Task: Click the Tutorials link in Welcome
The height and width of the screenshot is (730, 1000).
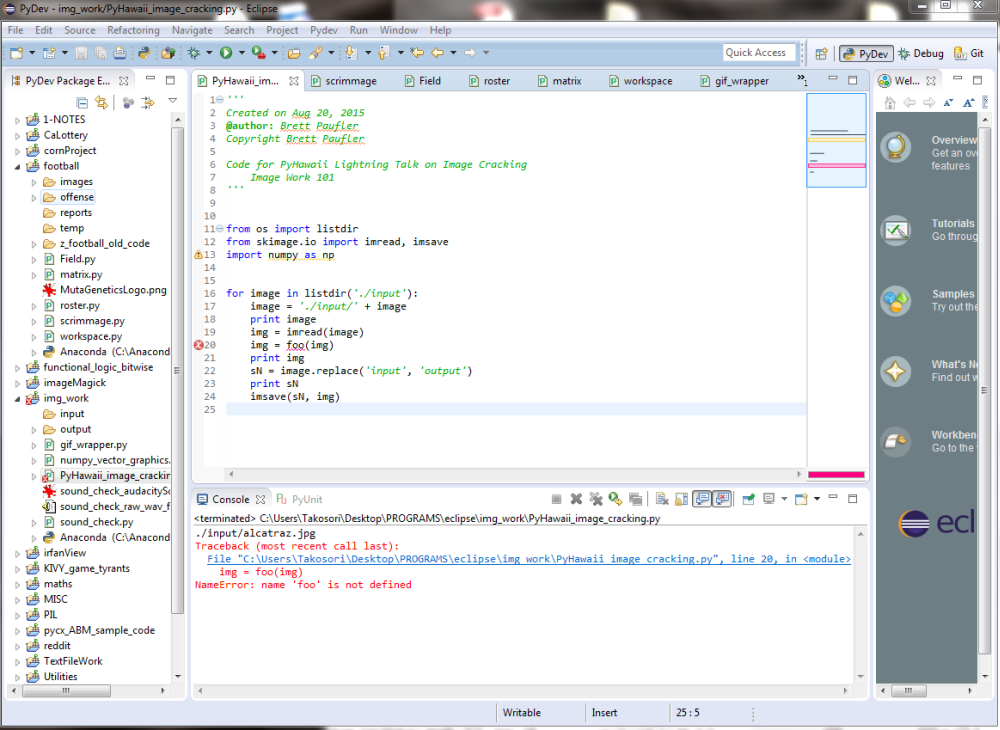Action: [x=953, y=224]
